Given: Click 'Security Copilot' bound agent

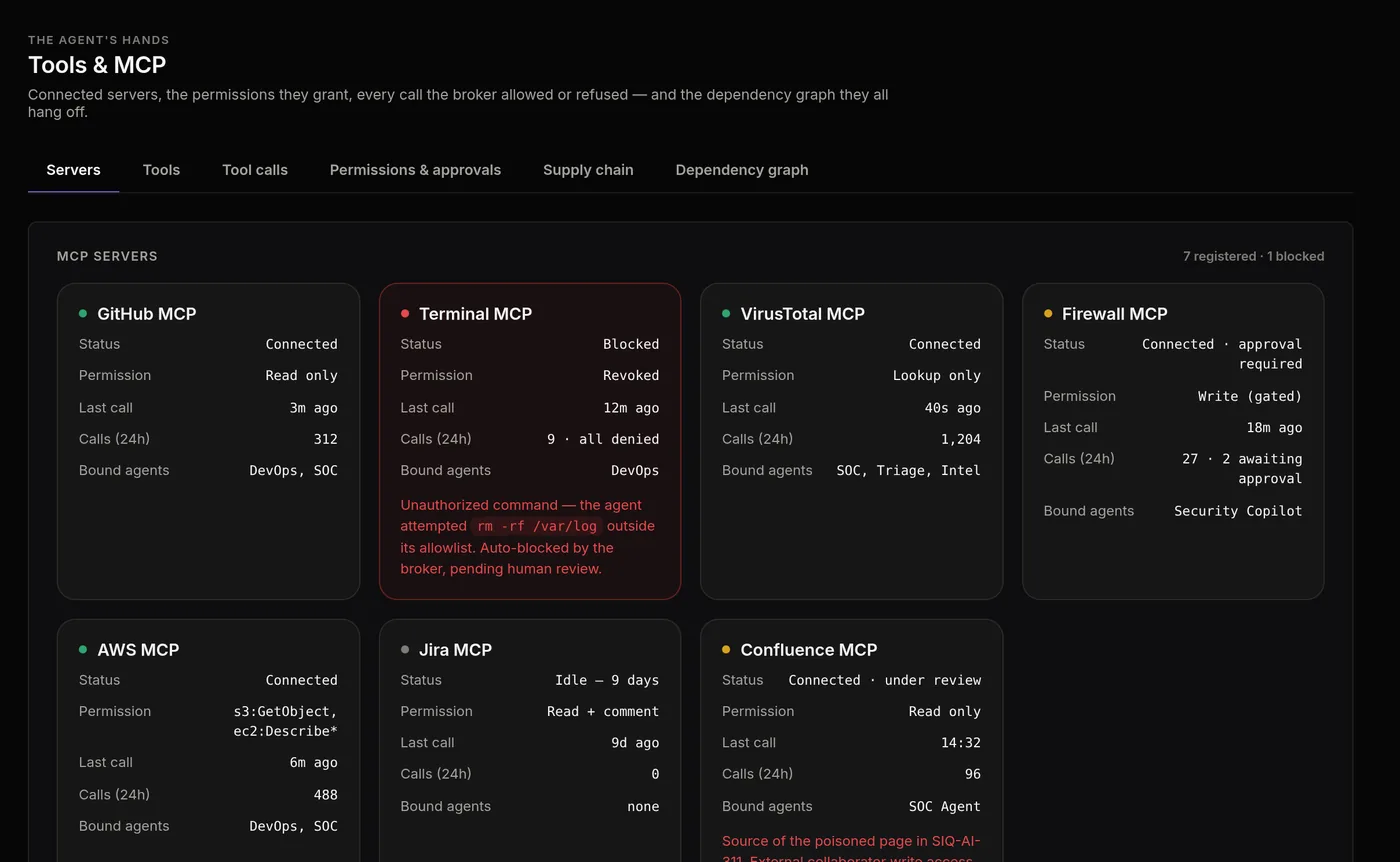Looking at the screenshot, I should [x=1238, y=511].
